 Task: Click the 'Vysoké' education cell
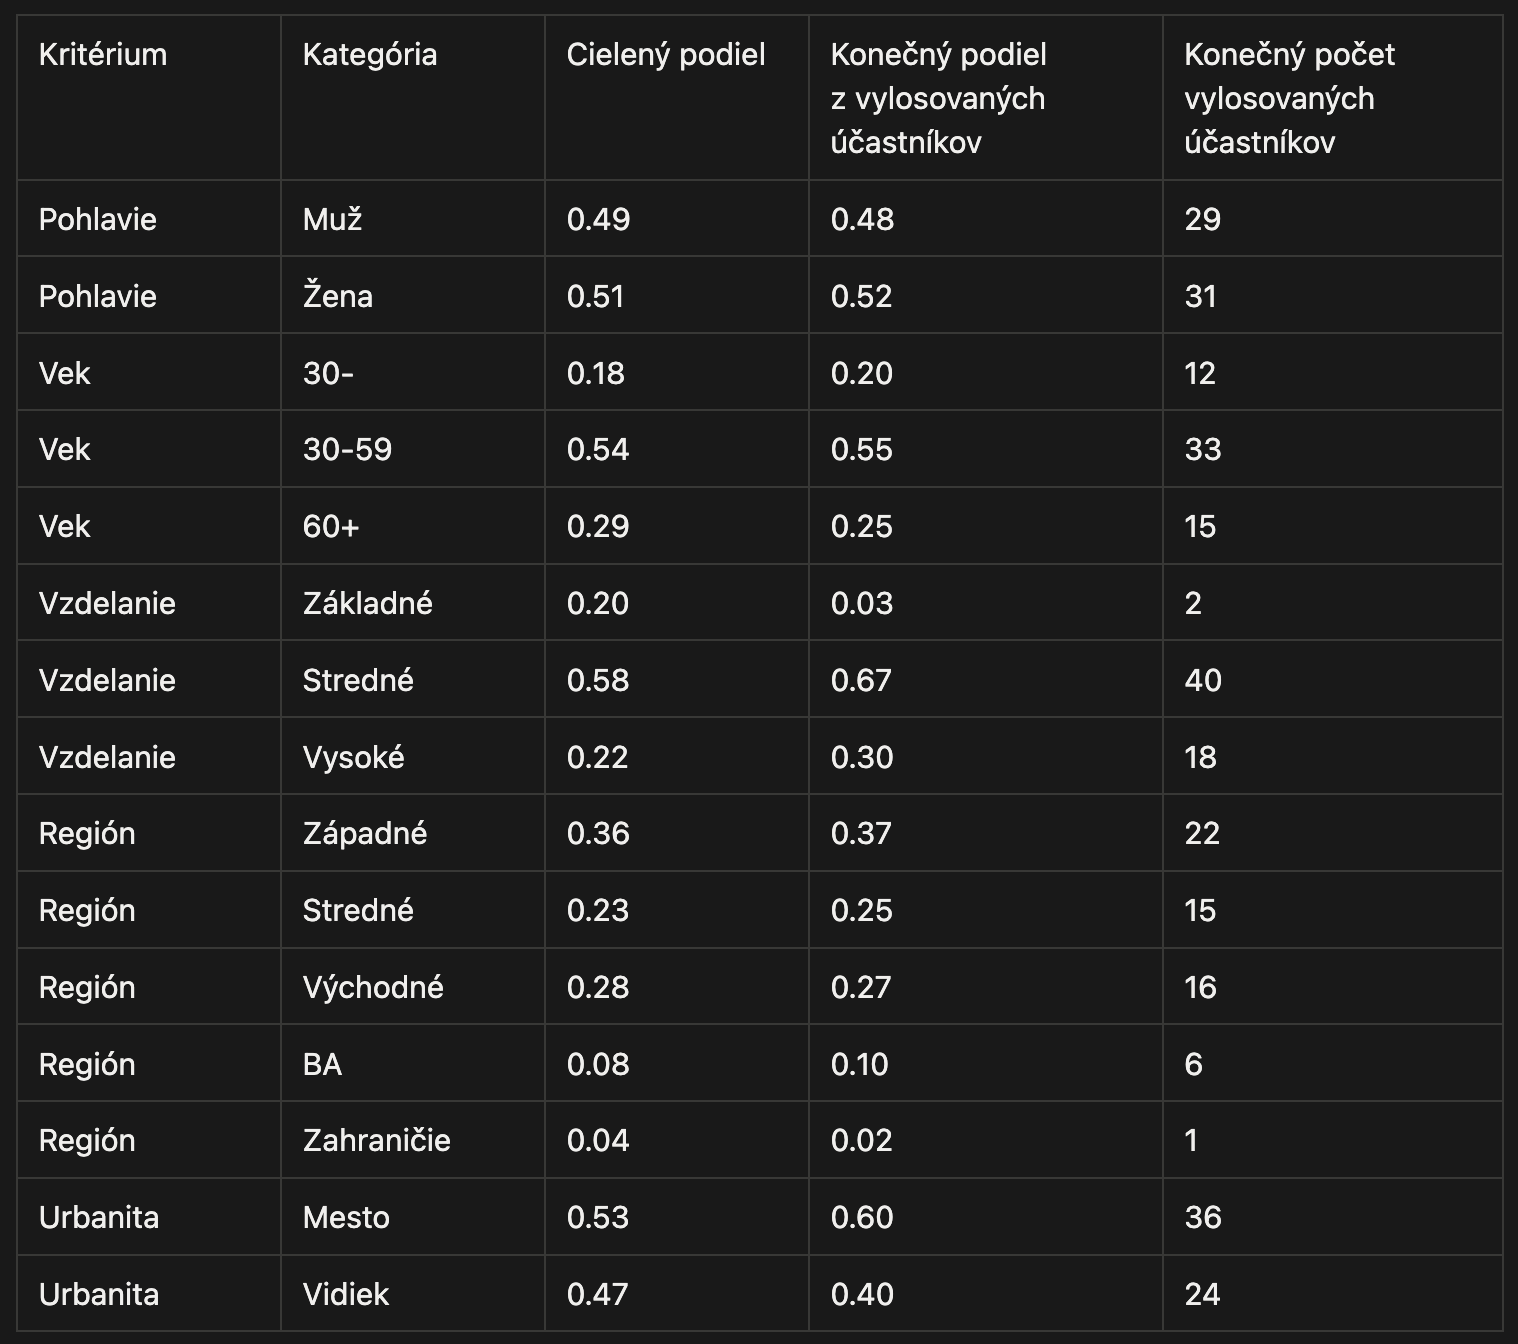coord(354,757)
